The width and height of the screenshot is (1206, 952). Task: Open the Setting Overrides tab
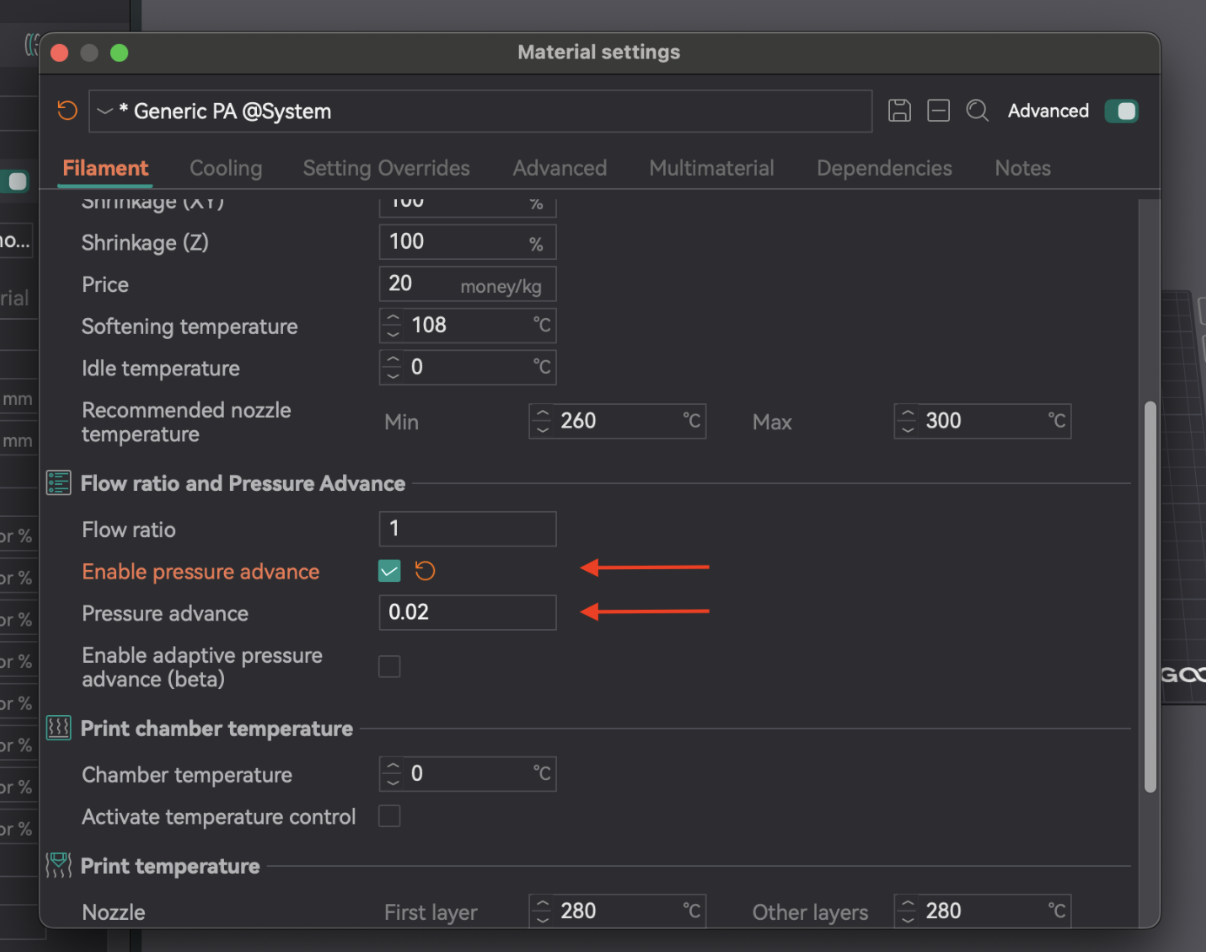[x=386, y=168]
